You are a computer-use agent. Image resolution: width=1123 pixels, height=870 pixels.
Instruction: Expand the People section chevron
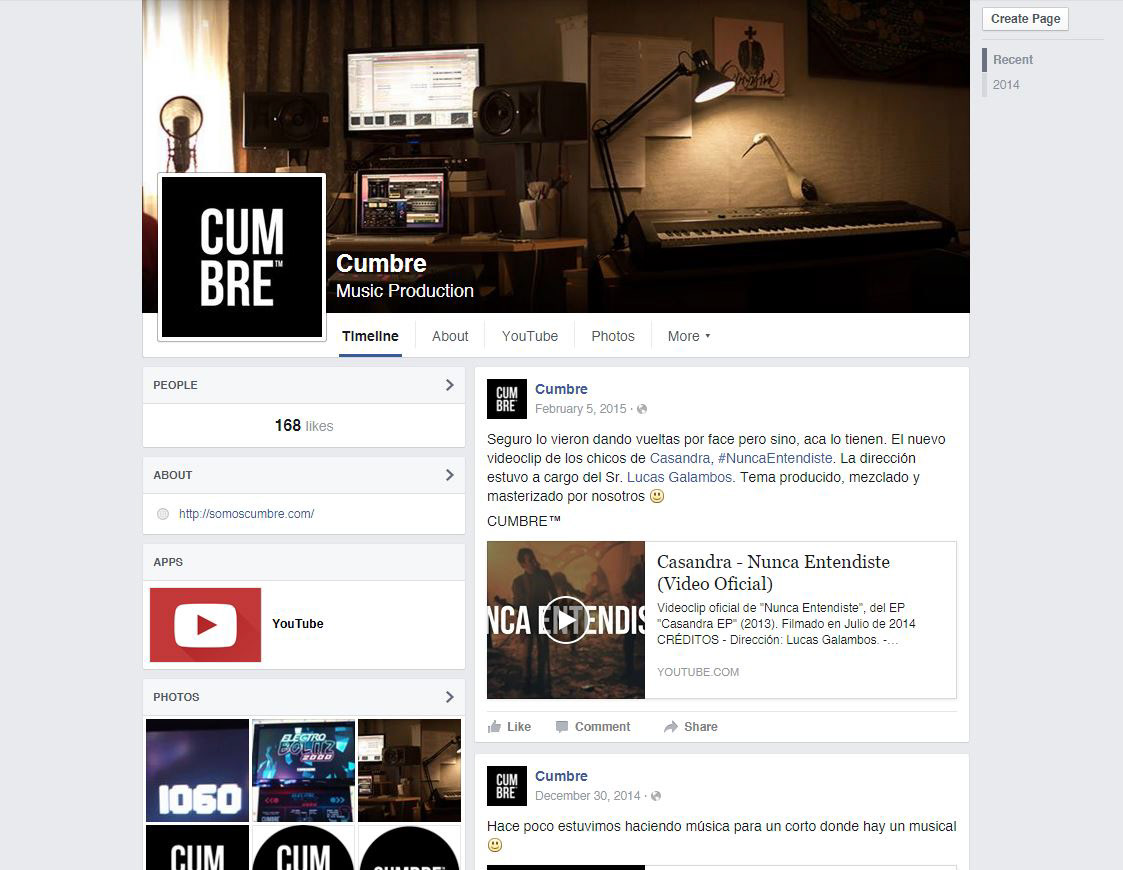[450, 385]
